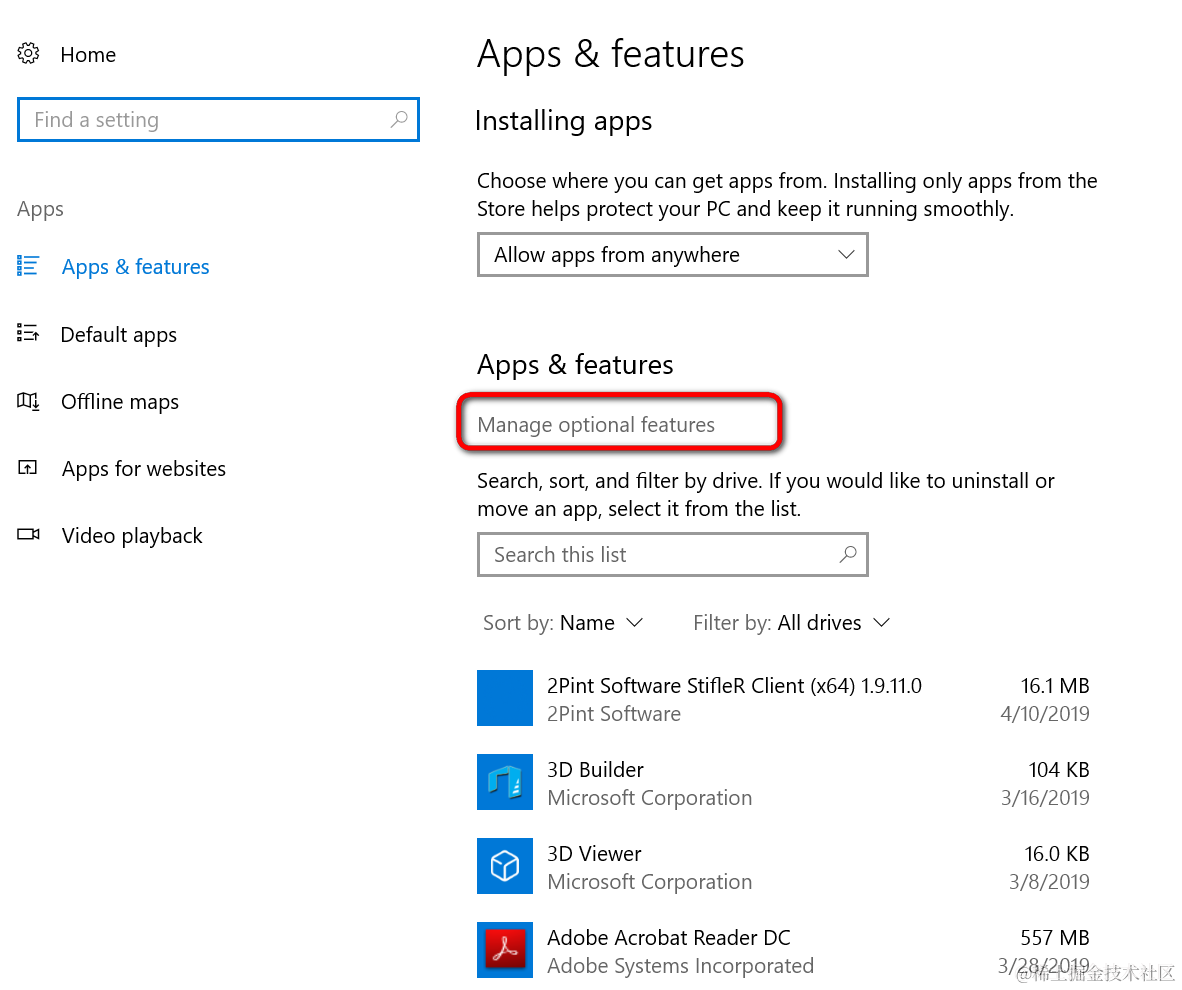This screenshot has height=990, width=1182.
Task: Open Apps for websites settings
Action: point(144,469)
